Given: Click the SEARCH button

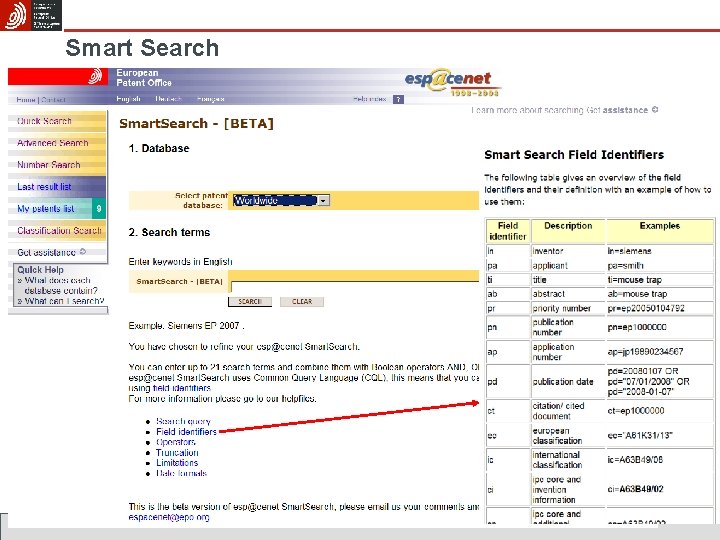Looking at the screenshot, I should pyautogui.click(x=250, y=302).
